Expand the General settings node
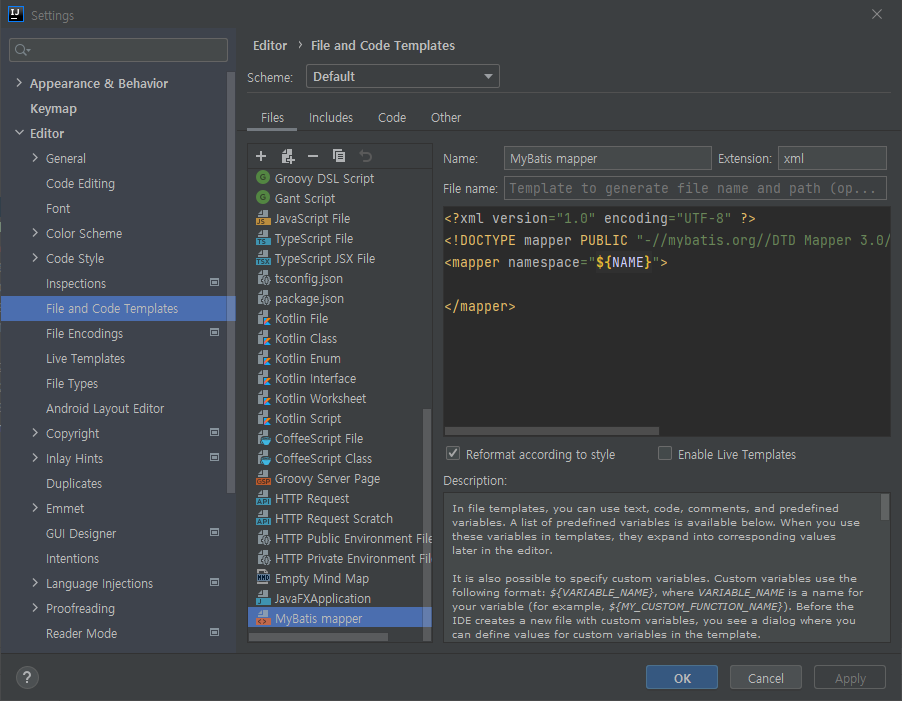 35,158
